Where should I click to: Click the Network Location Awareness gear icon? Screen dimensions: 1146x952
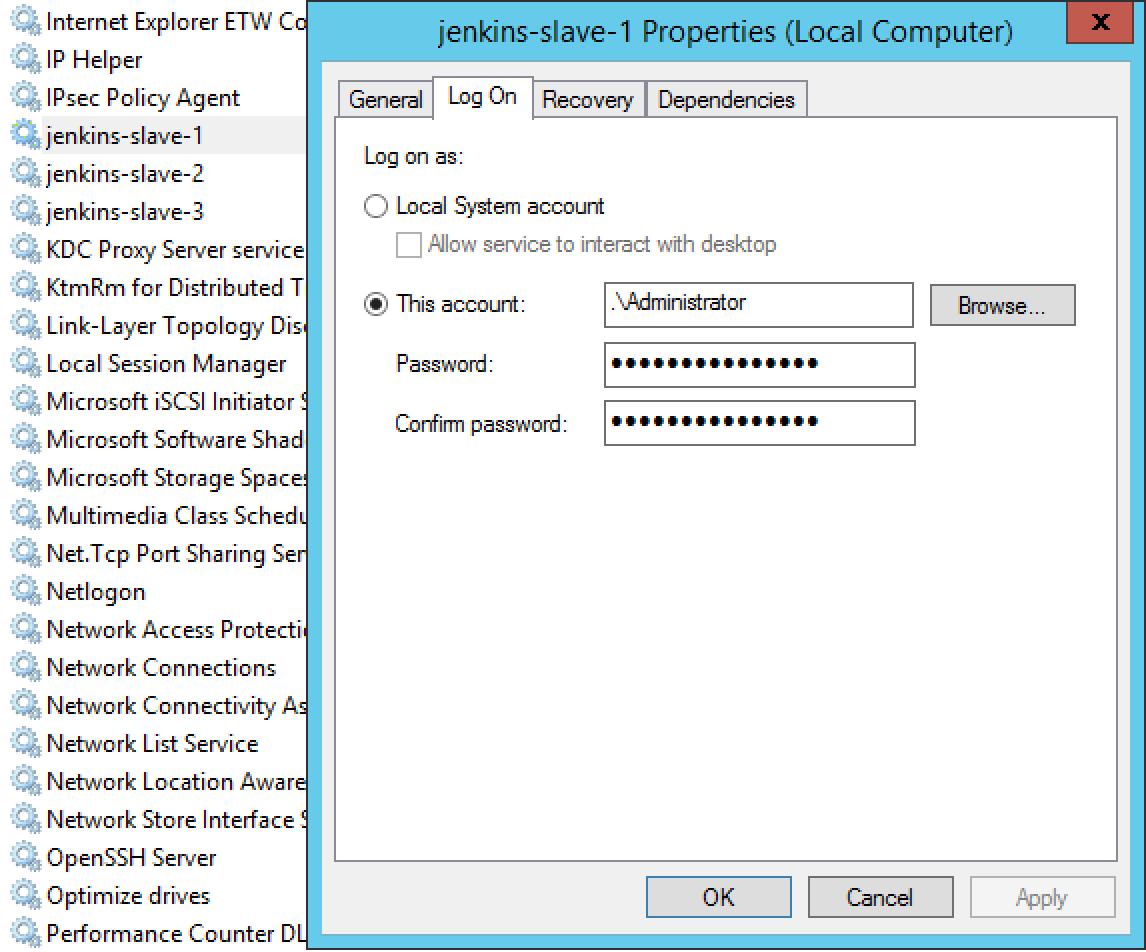pyautogui.click(x=26, y=781)
